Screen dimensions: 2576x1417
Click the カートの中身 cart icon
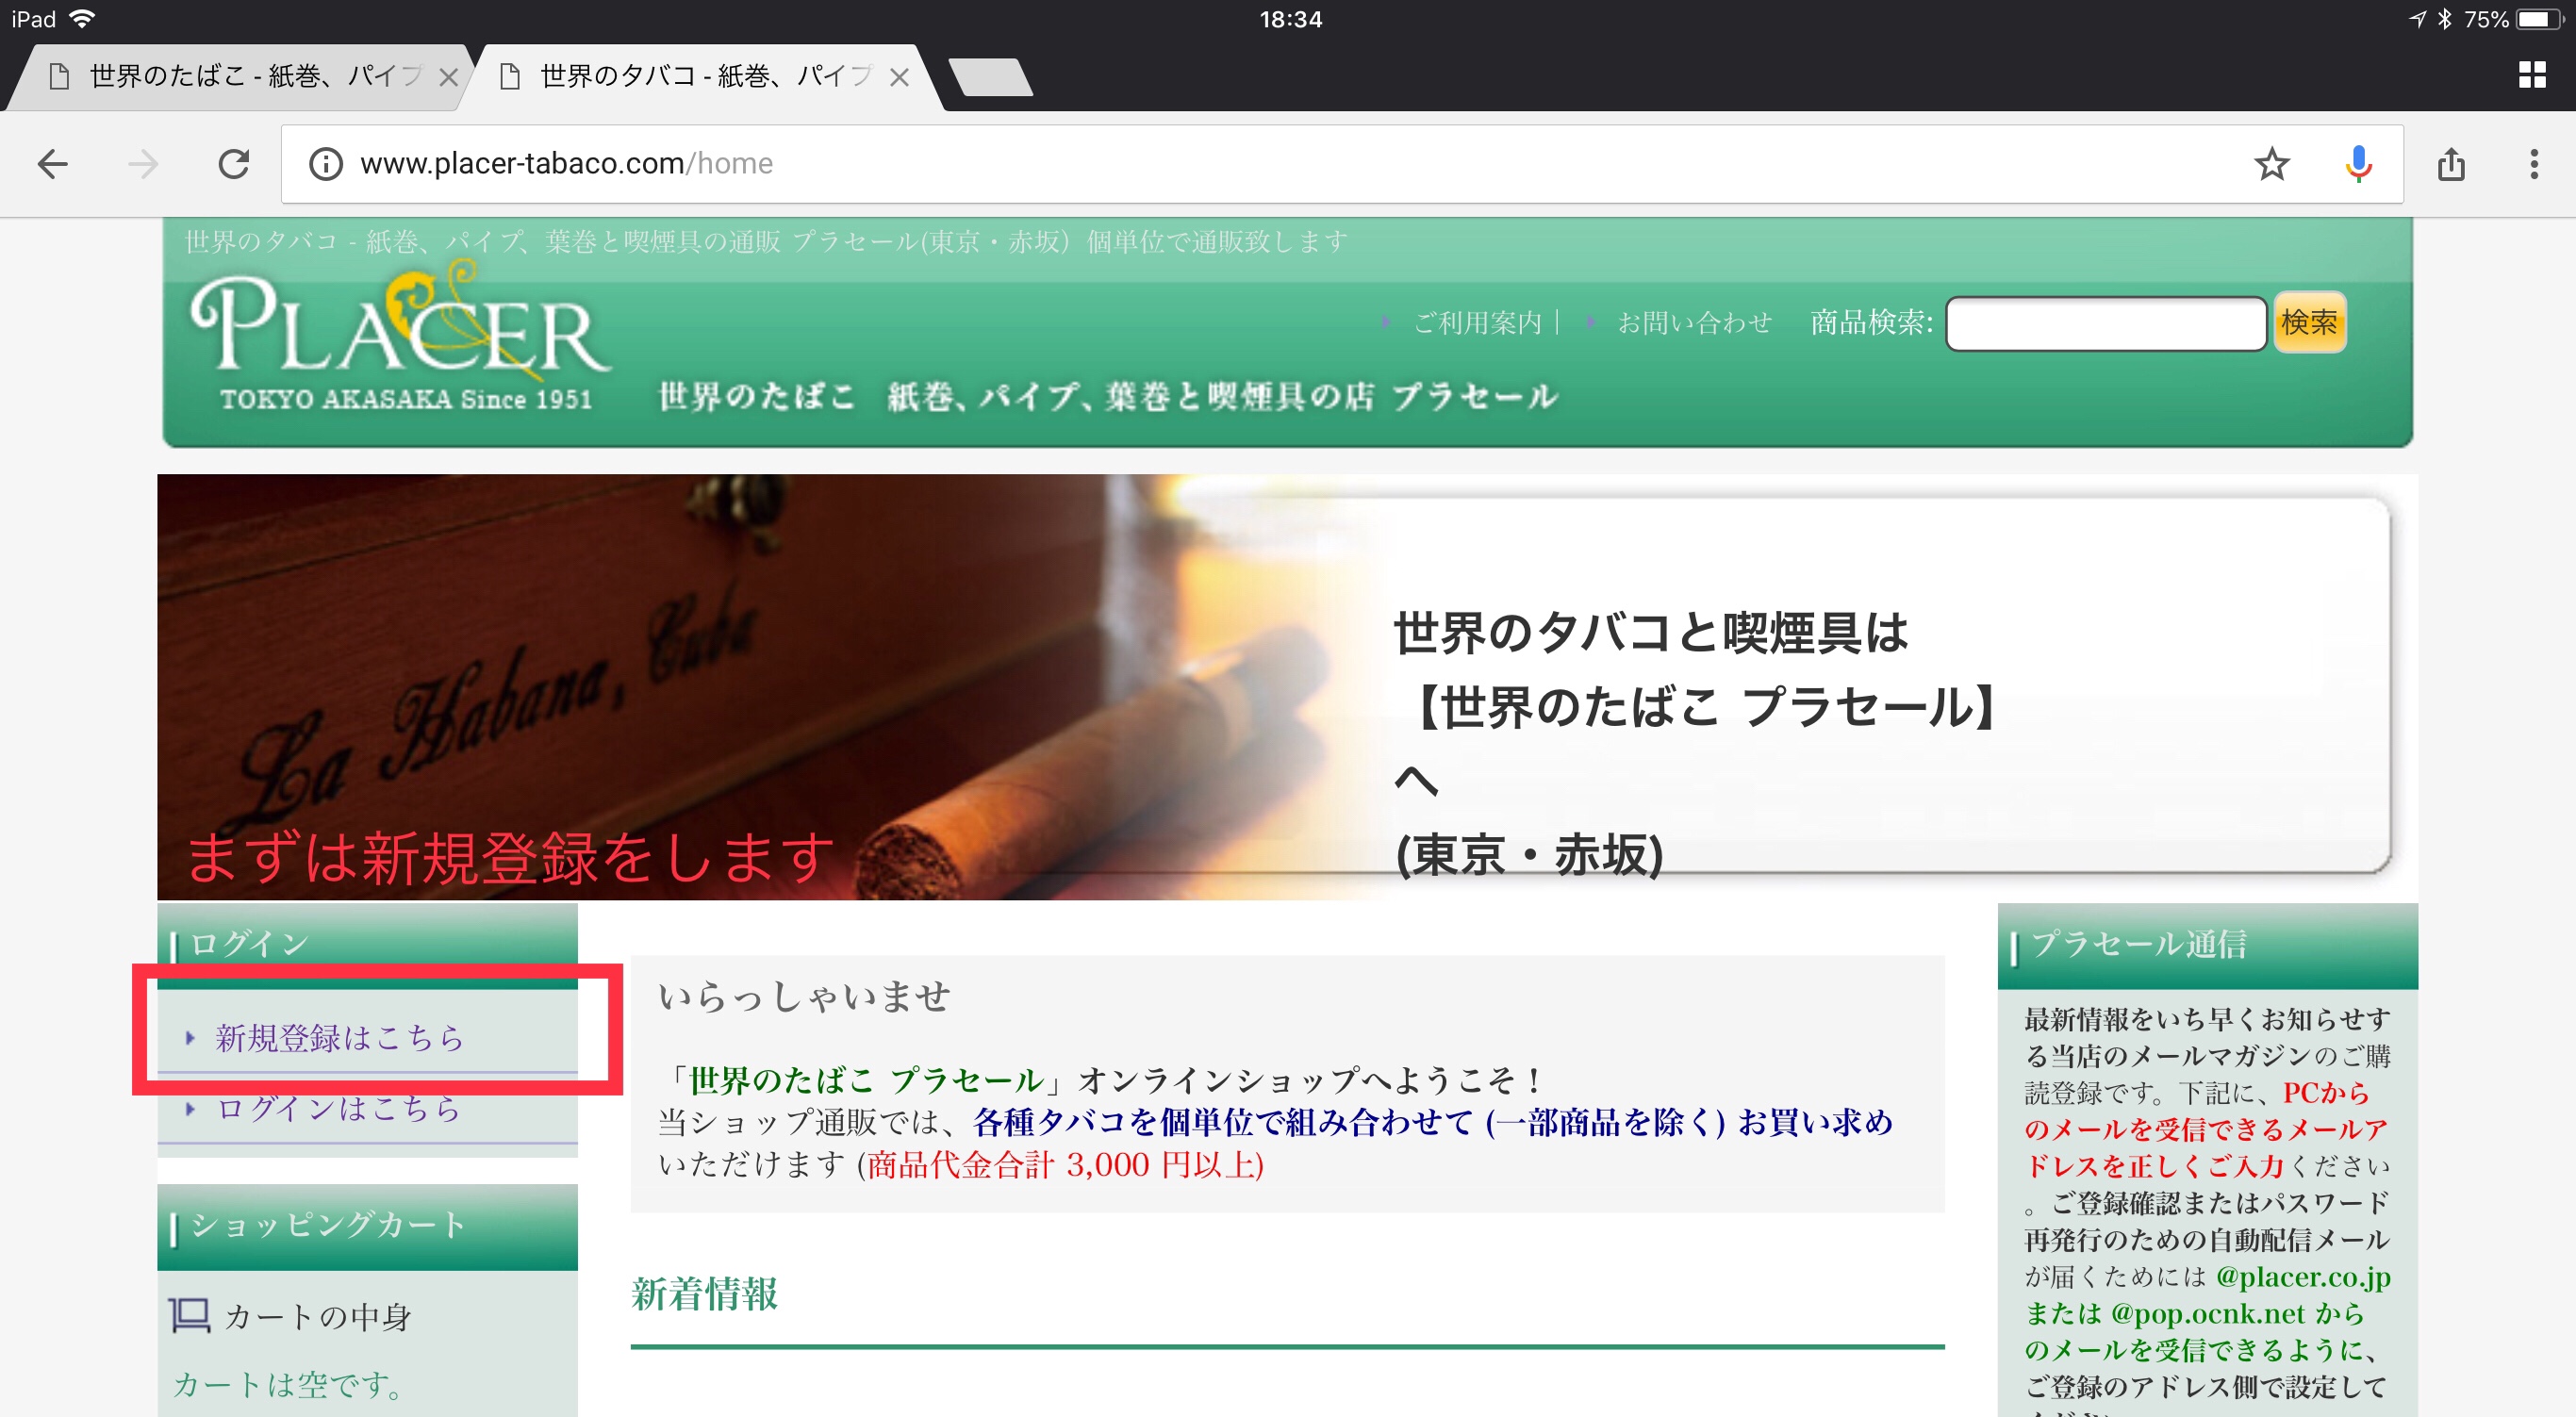(x=189, y=1316)
